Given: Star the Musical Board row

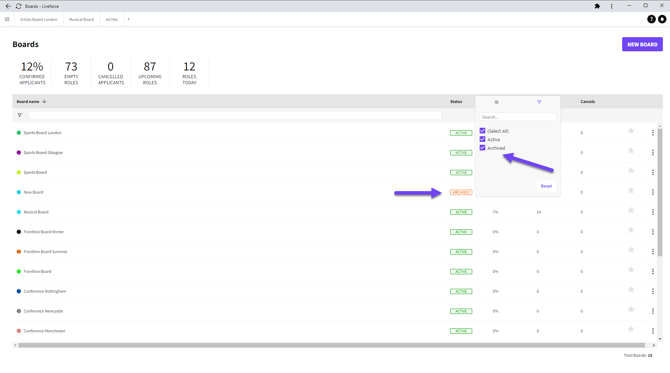Looking at the screenshot, I should click(x=631, y=210).
